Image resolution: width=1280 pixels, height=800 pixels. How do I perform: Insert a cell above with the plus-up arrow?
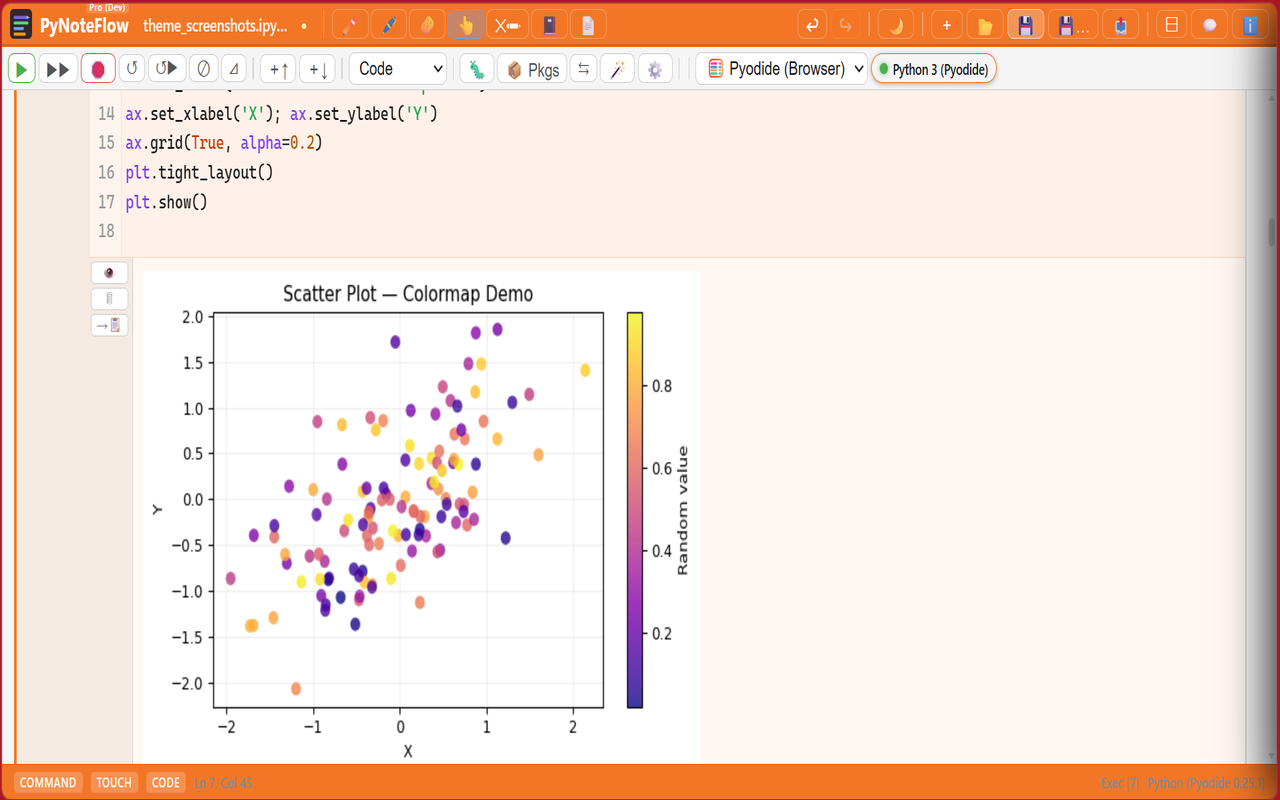(278, 69)
